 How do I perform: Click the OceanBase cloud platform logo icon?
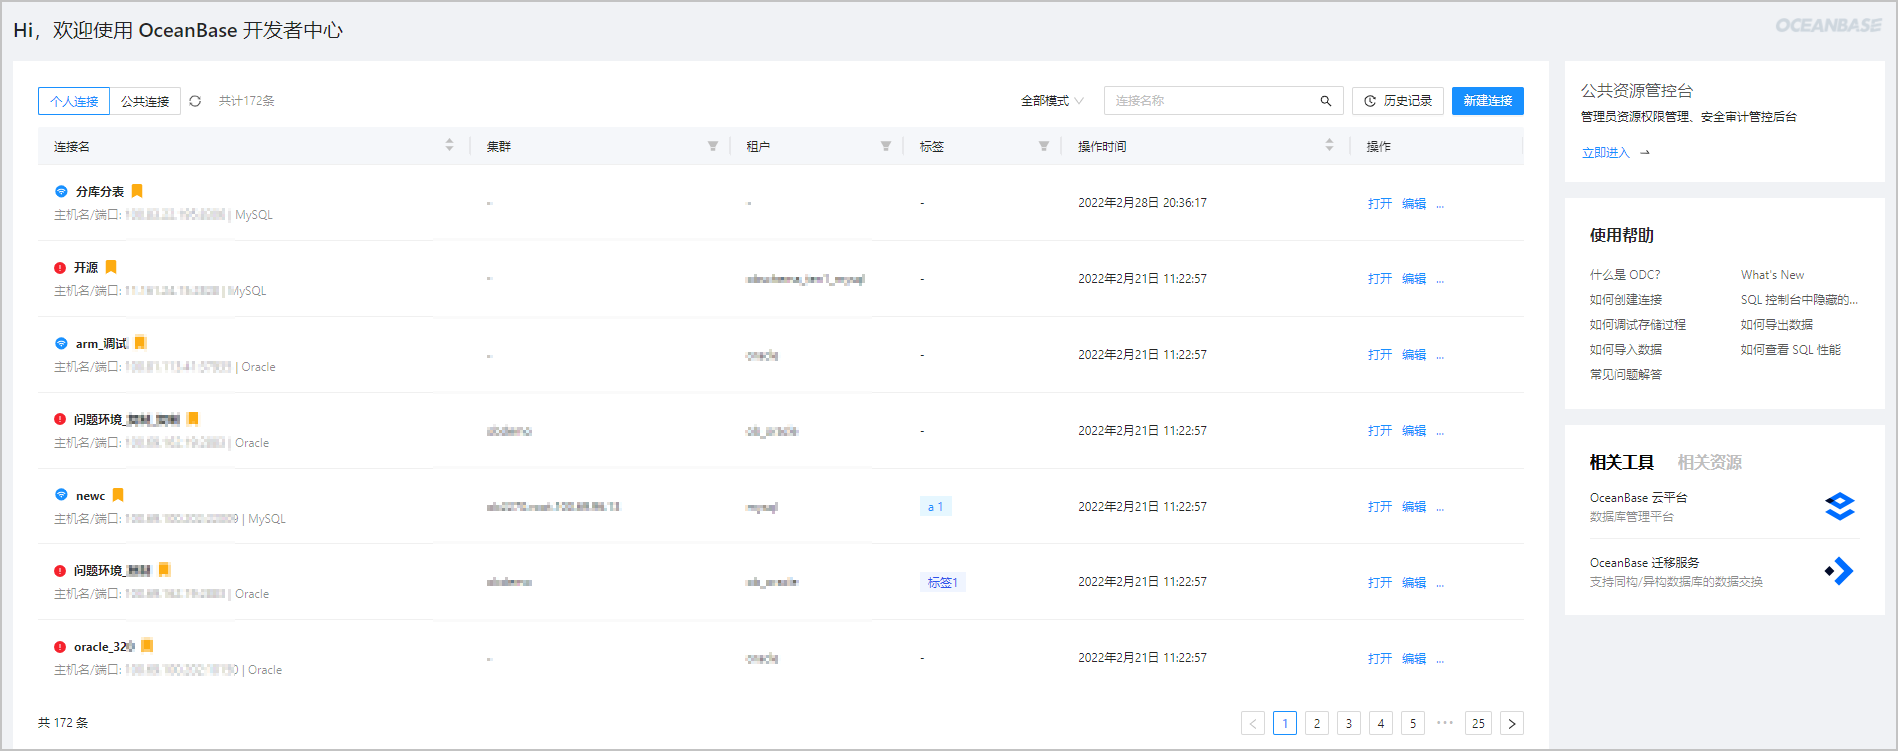[1839, 506]
